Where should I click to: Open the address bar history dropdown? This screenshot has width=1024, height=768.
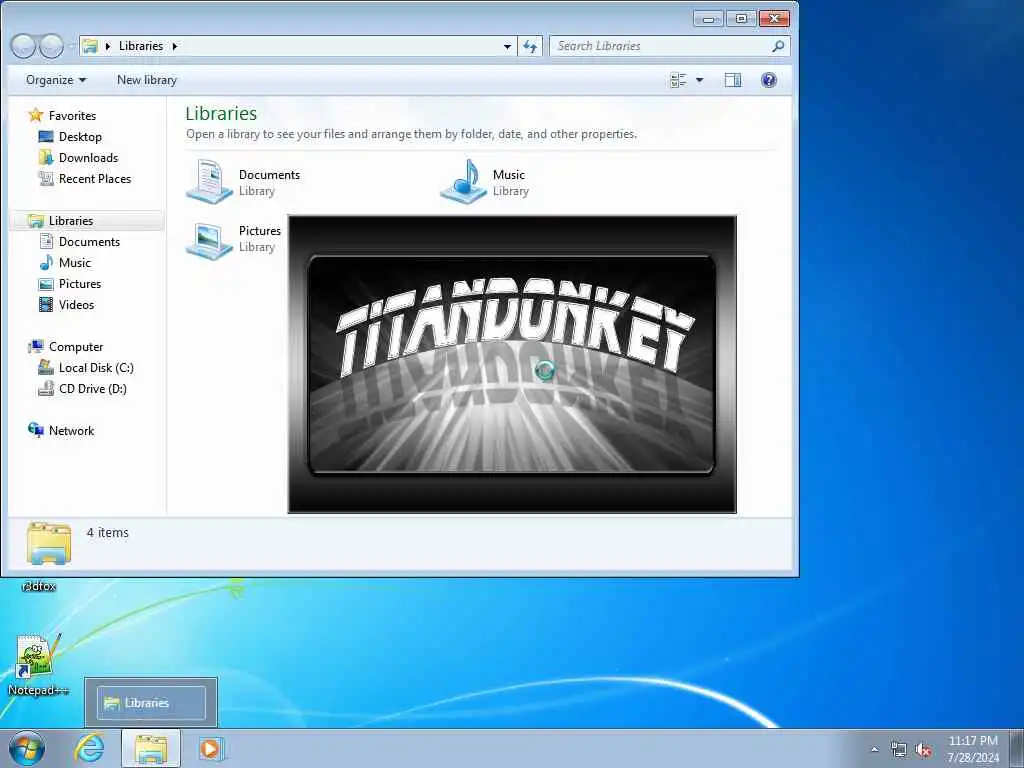coord(507,46)
